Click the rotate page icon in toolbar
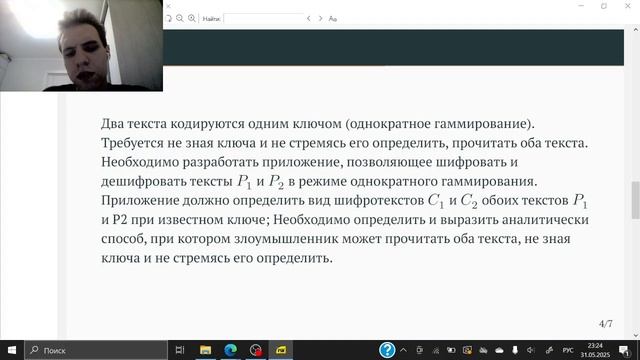 [x=168, y=18]
